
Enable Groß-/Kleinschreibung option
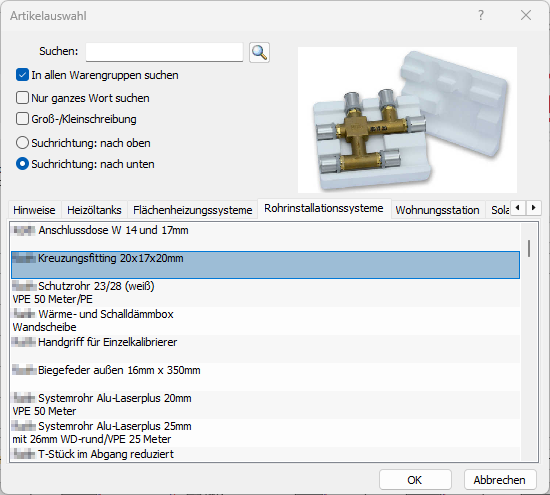pyautogui.click(x=22, y=119)
